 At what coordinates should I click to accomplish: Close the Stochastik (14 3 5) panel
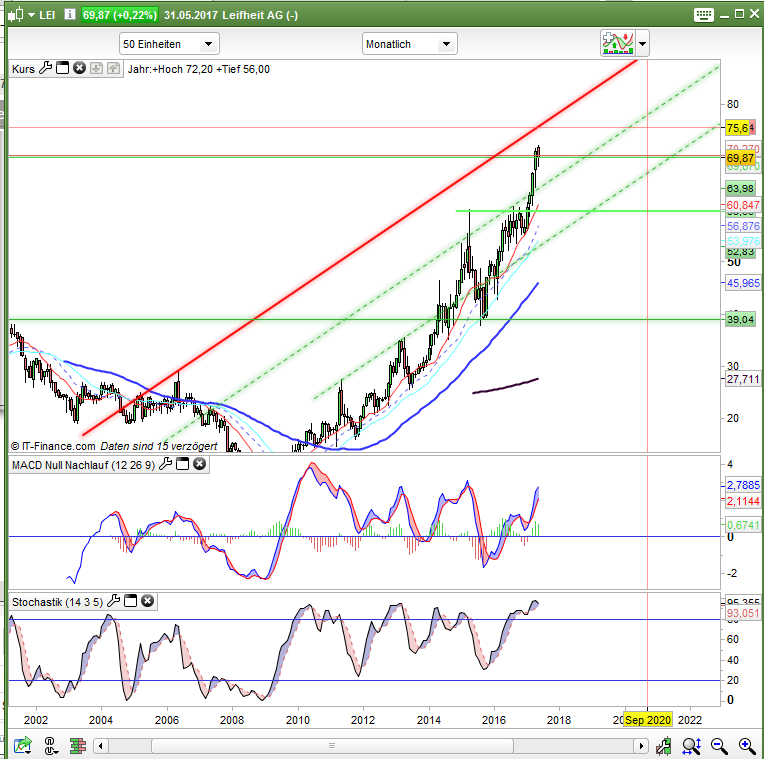(147, 601)
